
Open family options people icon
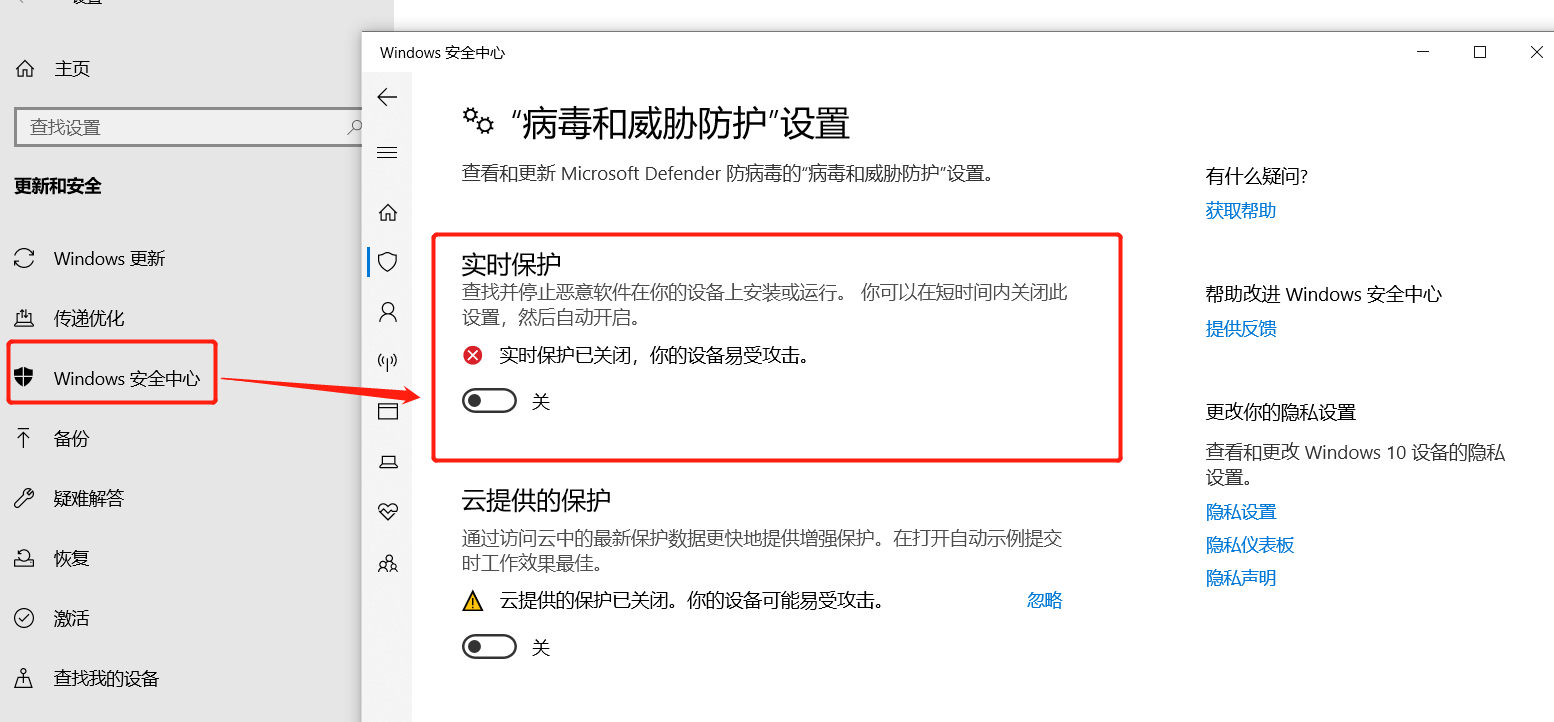tap(388, 563)
